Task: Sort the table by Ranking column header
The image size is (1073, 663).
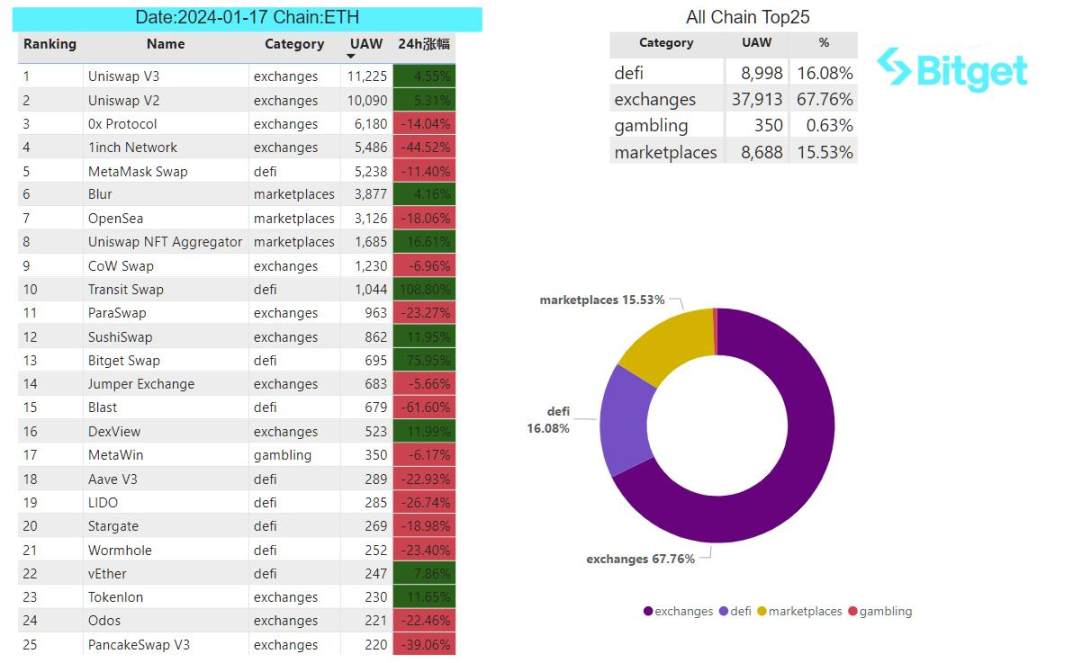Action: (50, 44)
